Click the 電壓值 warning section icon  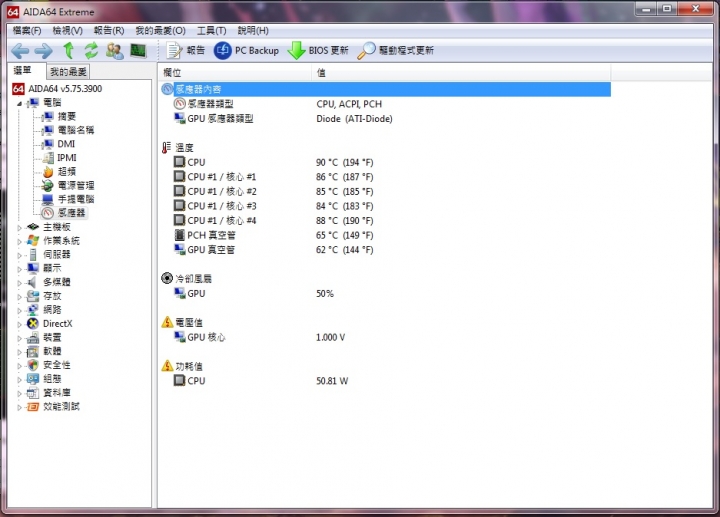click(x=167, y=322)
